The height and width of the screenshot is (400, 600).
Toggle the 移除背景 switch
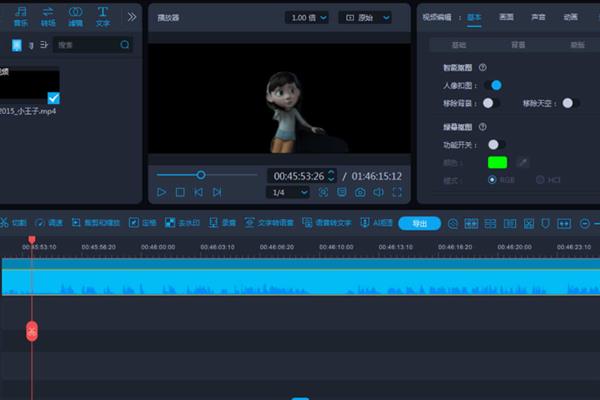click(490, 103)
